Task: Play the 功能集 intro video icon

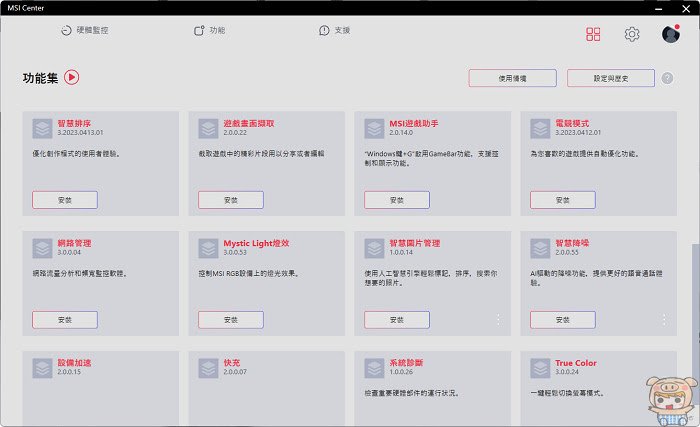Action: 71,77
